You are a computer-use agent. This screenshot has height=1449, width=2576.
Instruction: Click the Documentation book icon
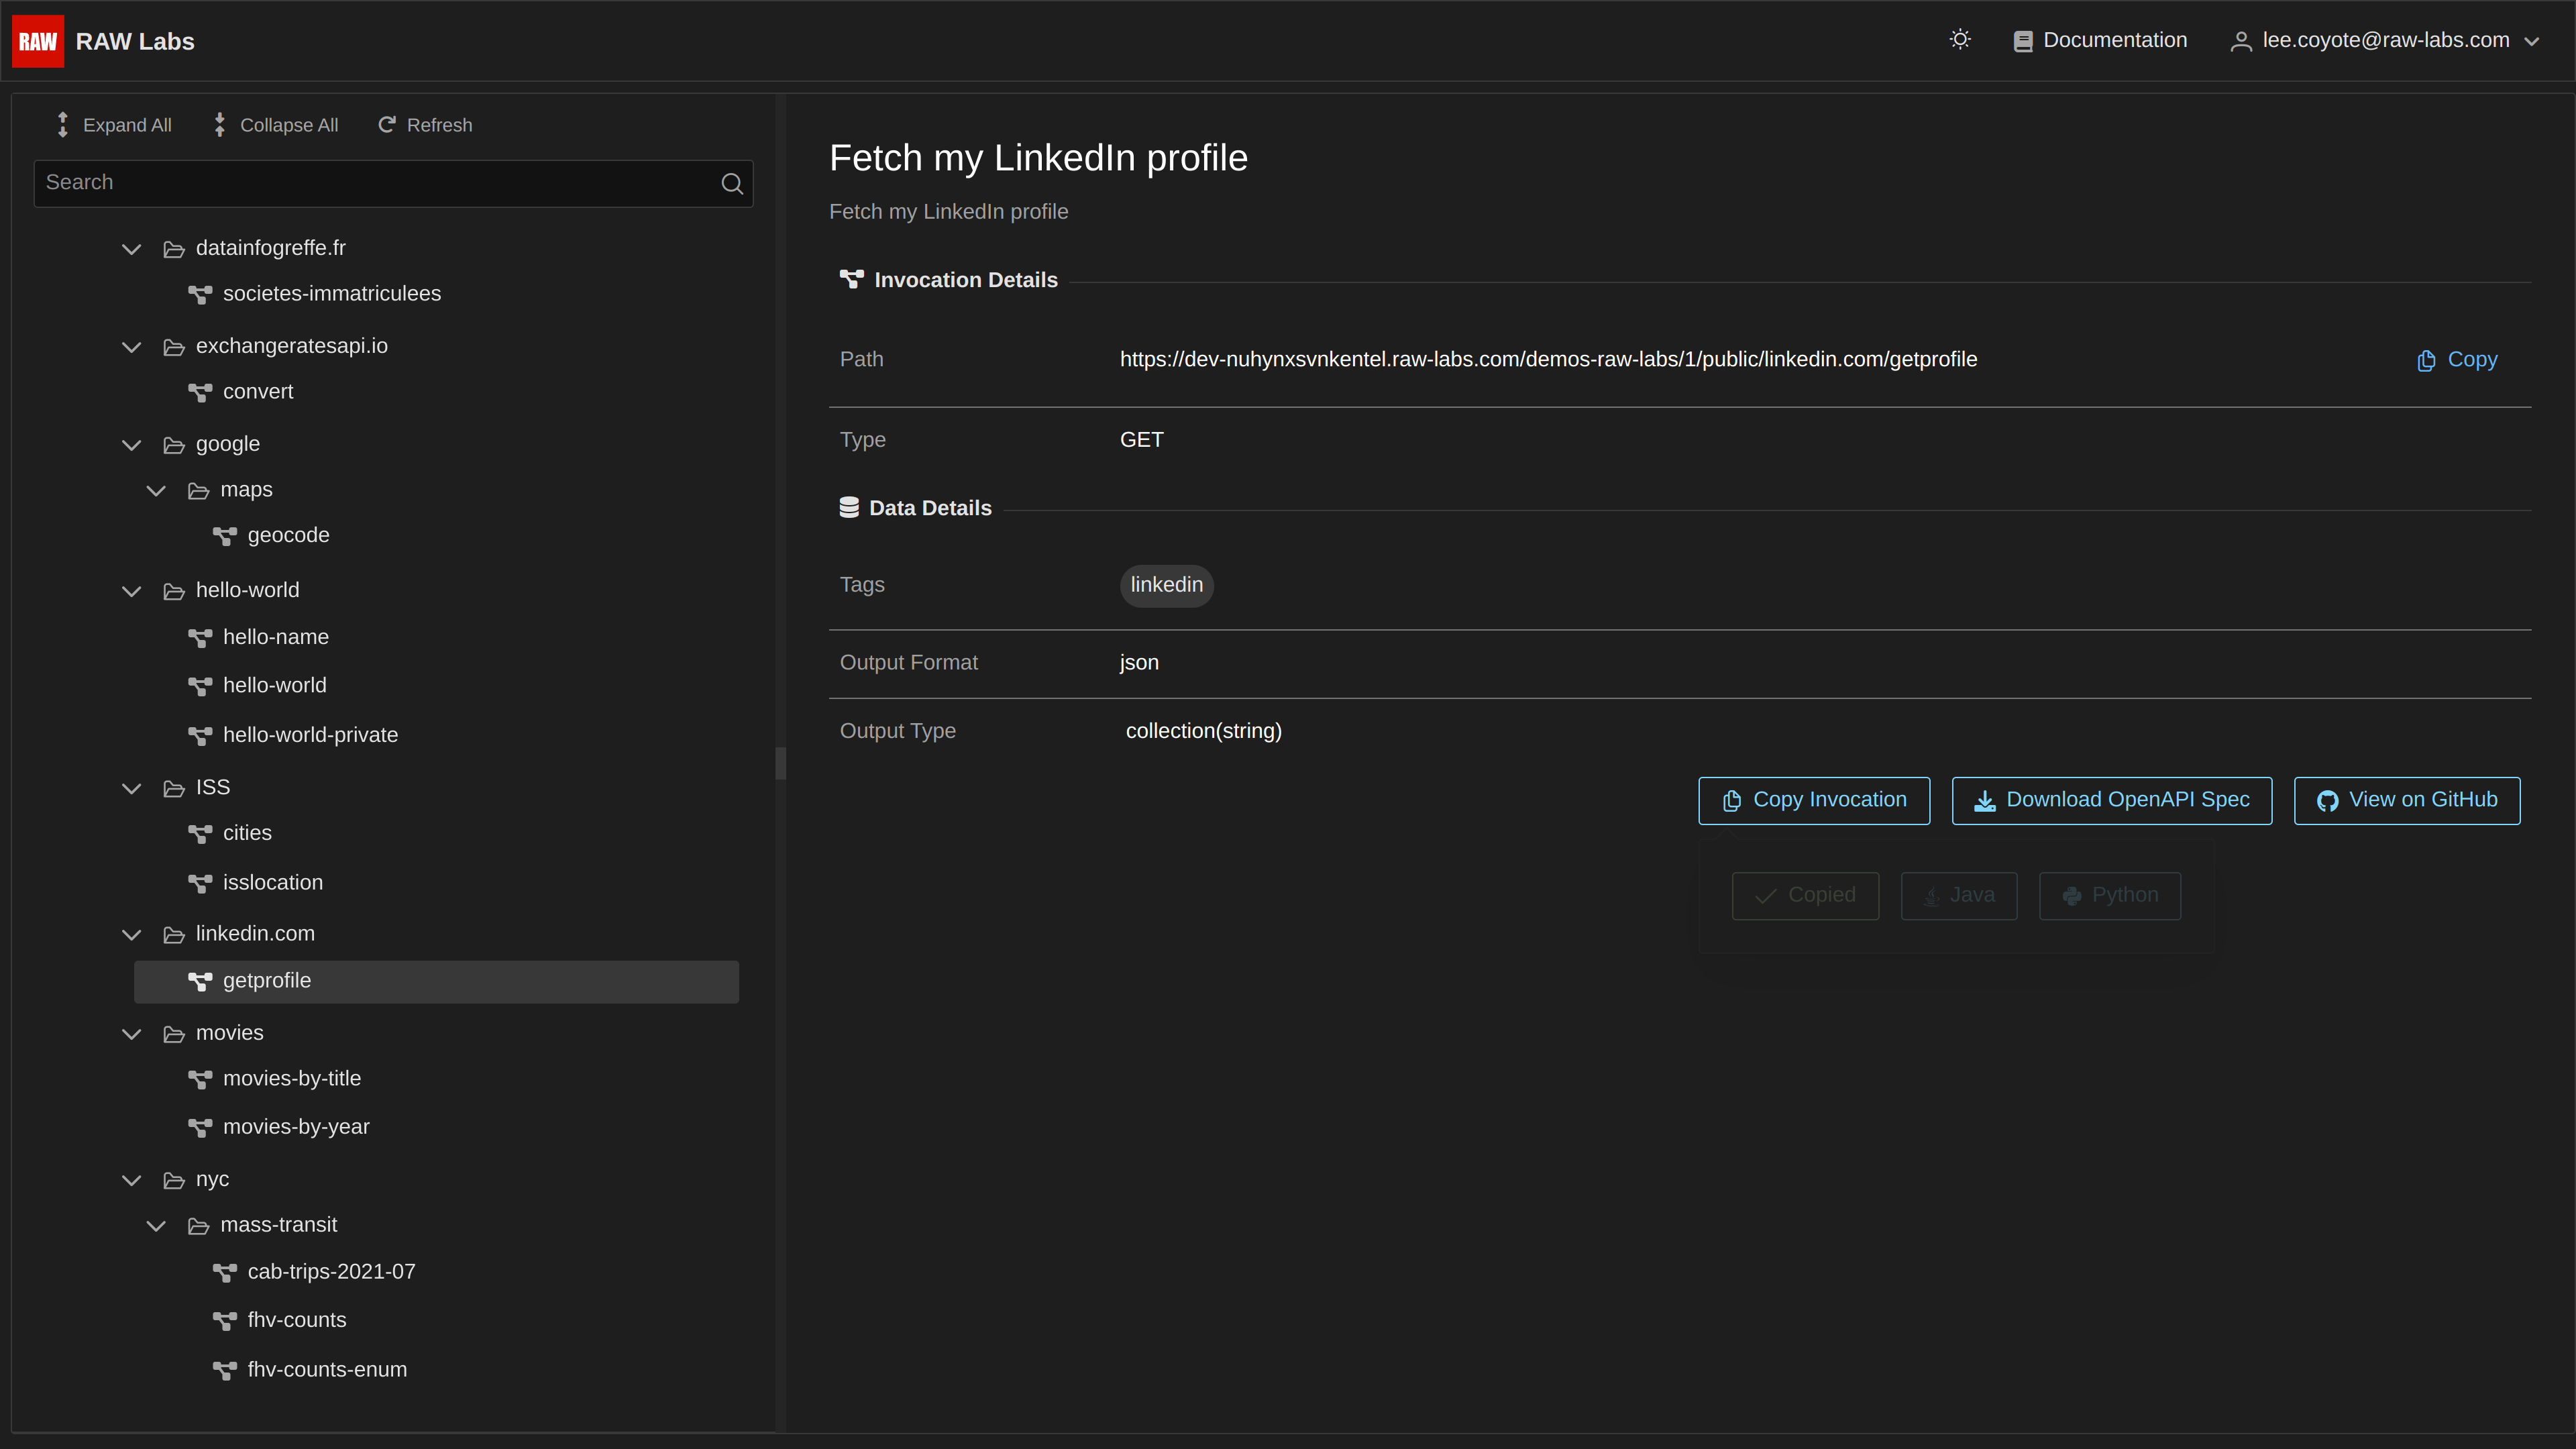2023,41
